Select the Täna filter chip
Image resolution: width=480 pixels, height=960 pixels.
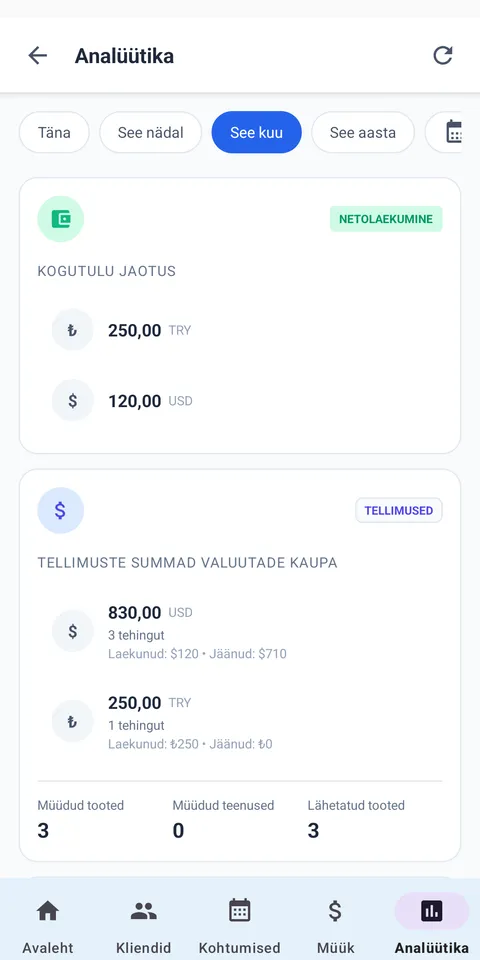pos(54,132)
